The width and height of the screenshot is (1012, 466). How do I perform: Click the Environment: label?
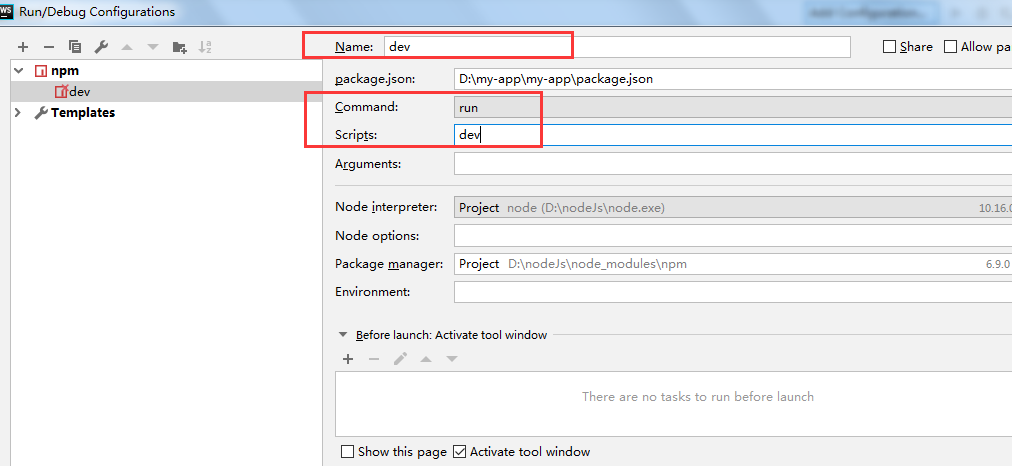(x=372, y=292)
